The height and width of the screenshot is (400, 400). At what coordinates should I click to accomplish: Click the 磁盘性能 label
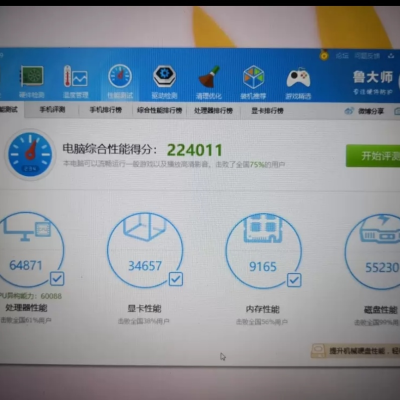(x=381, y=310)
